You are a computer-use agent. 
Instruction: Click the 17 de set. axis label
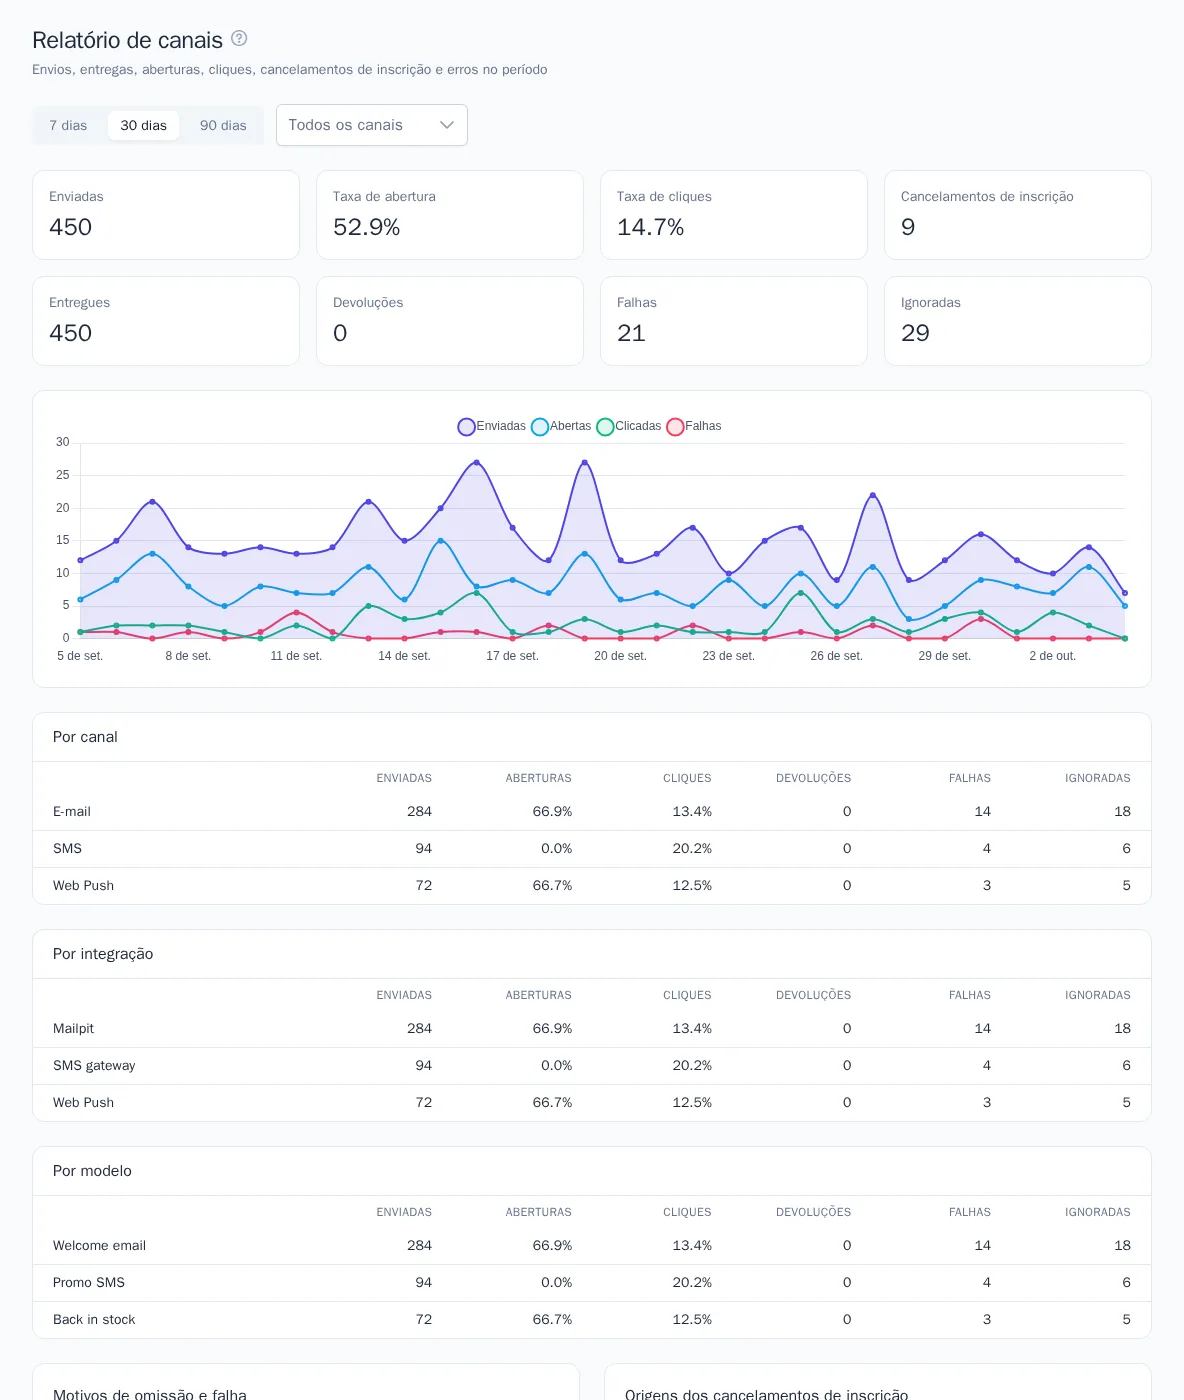(x=512, y=656)
